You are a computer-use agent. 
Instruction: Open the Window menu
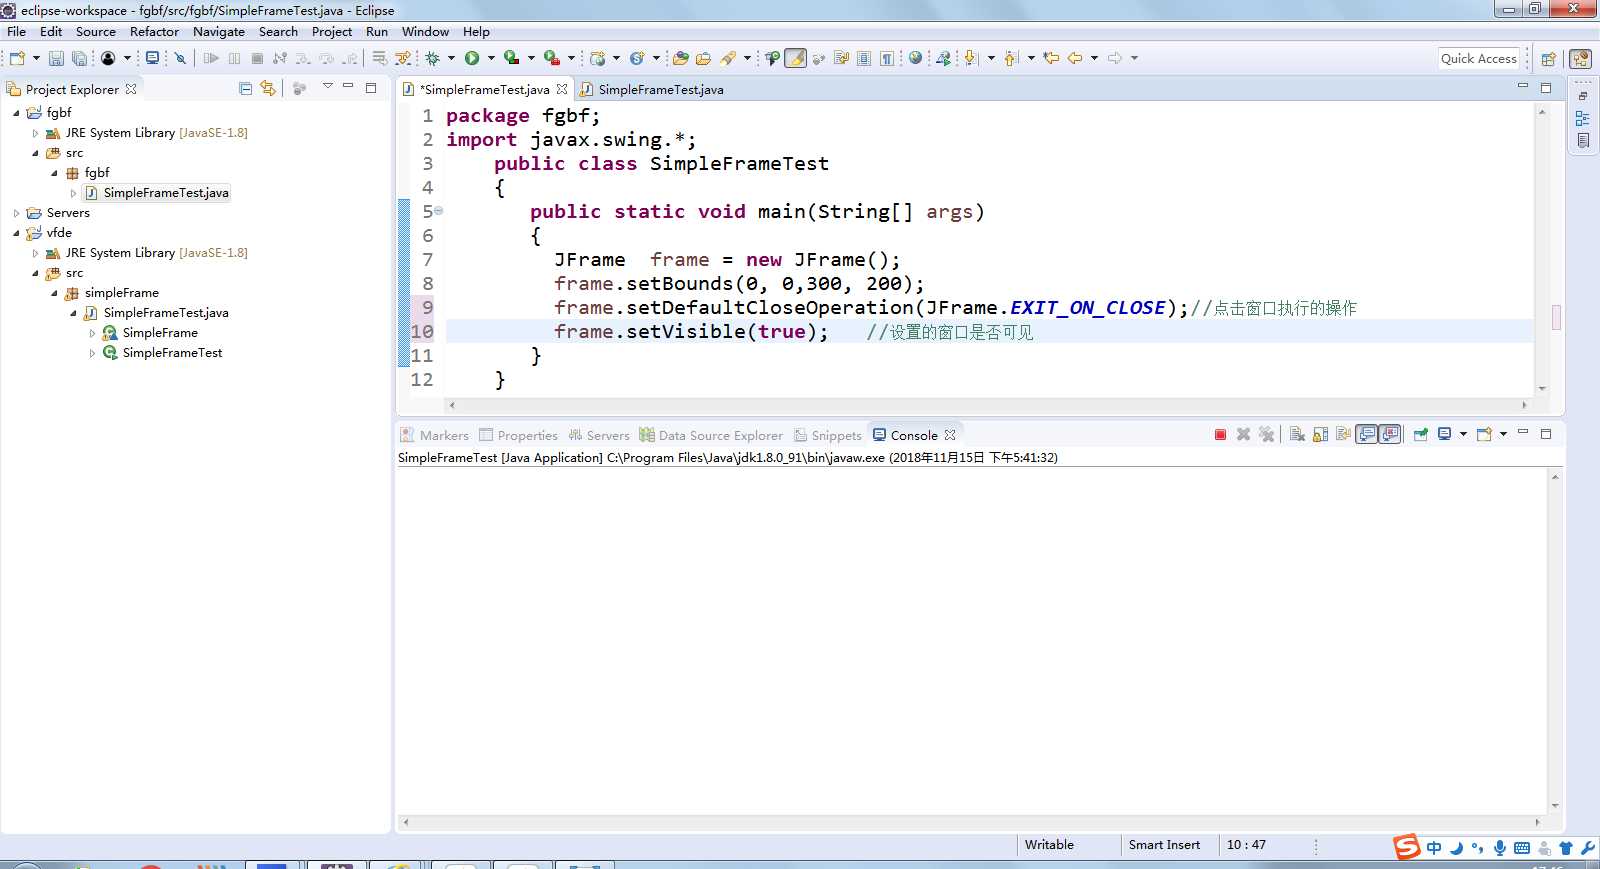click(x=425, y=32)
